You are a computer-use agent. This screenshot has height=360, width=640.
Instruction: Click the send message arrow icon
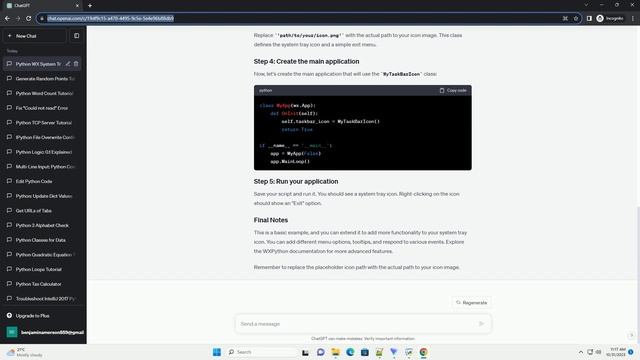point(482,324)
